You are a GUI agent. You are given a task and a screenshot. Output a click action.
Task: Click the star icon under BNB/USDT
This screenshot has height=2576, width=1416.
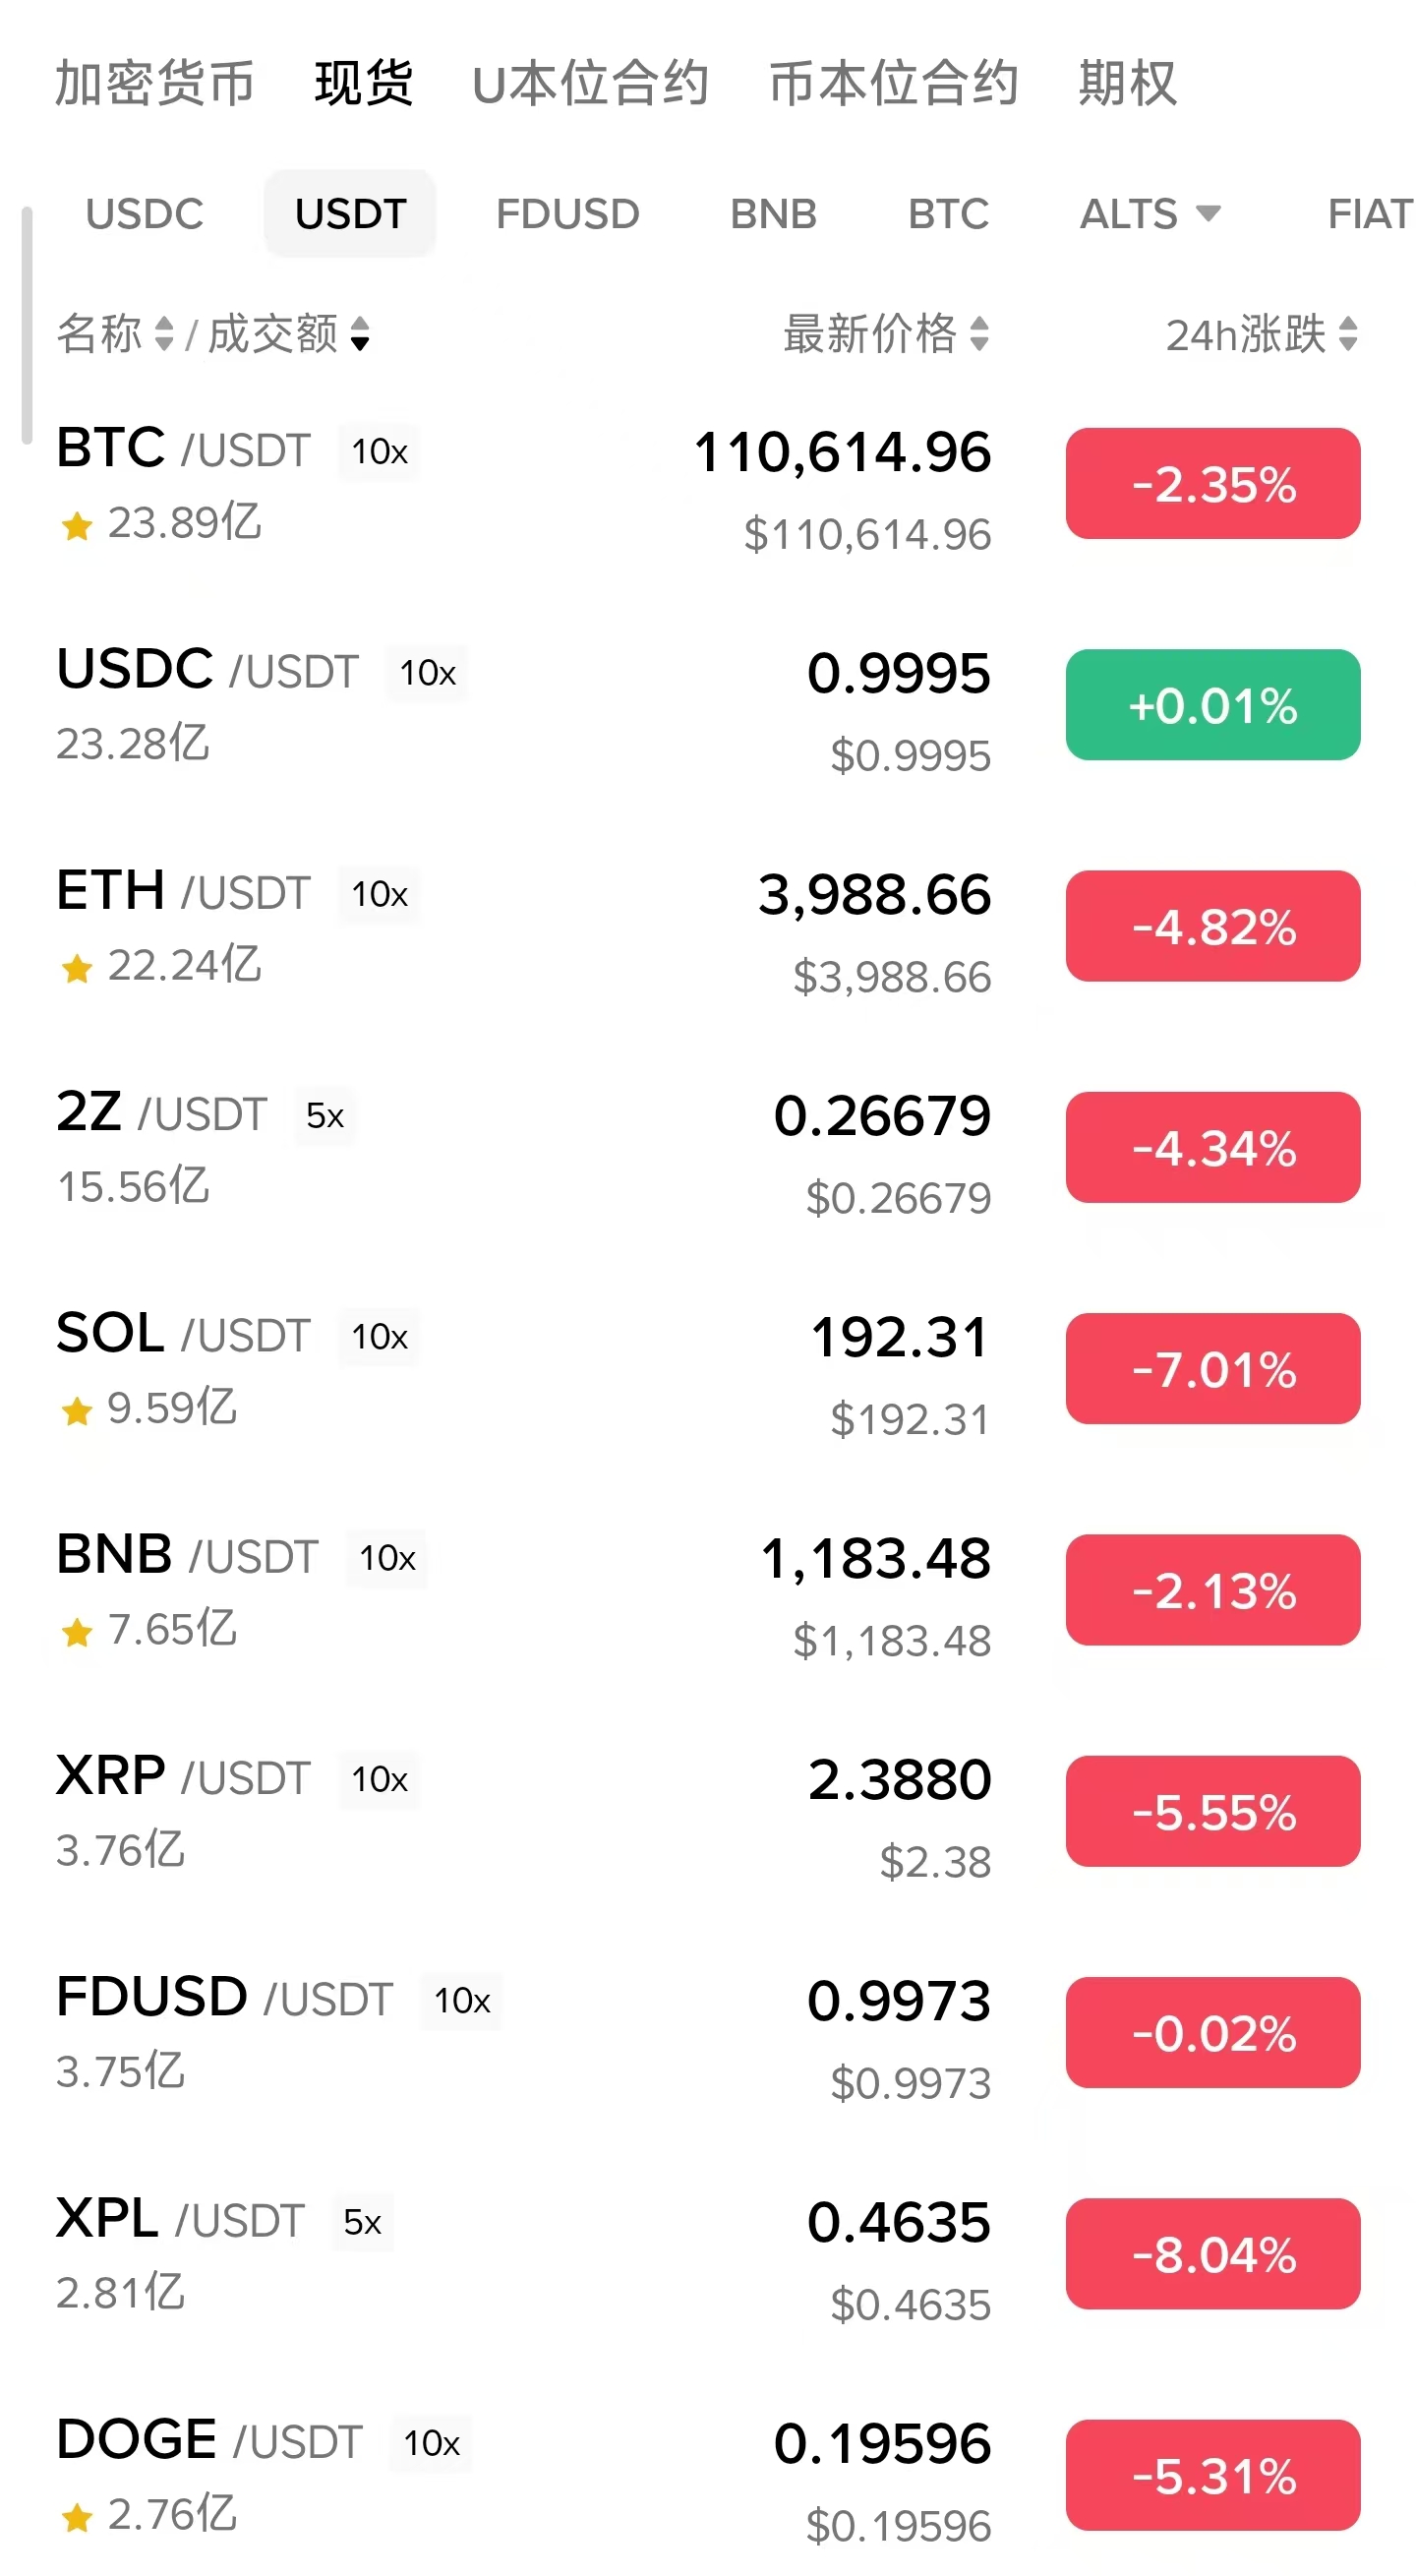click(x=77, y=1632)
